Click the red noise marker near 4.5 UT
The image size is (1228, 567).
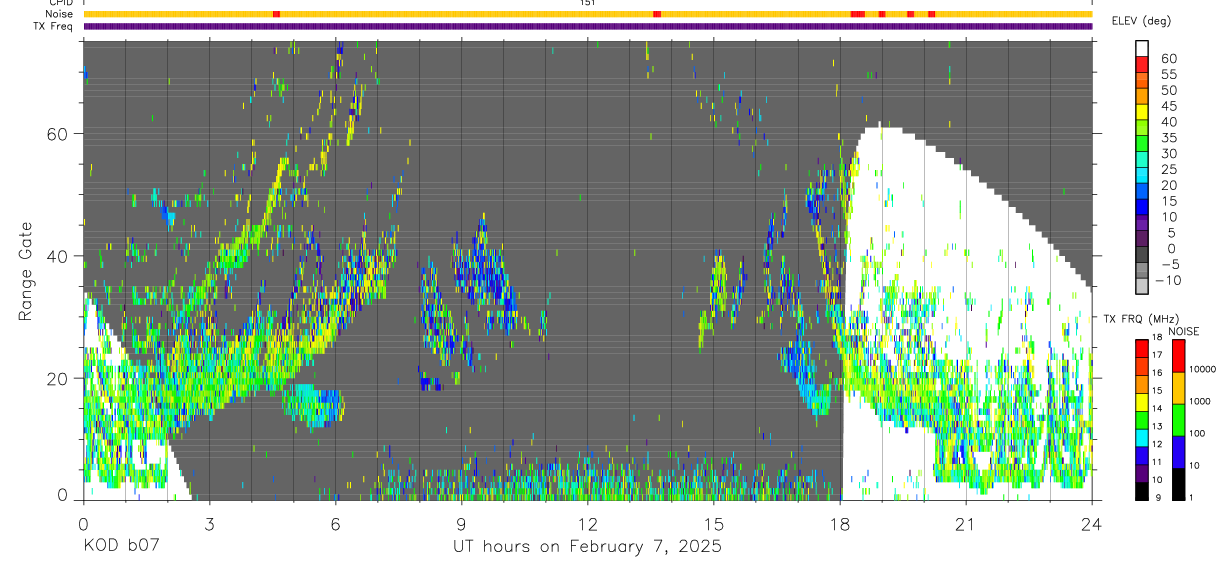(276, 14)
